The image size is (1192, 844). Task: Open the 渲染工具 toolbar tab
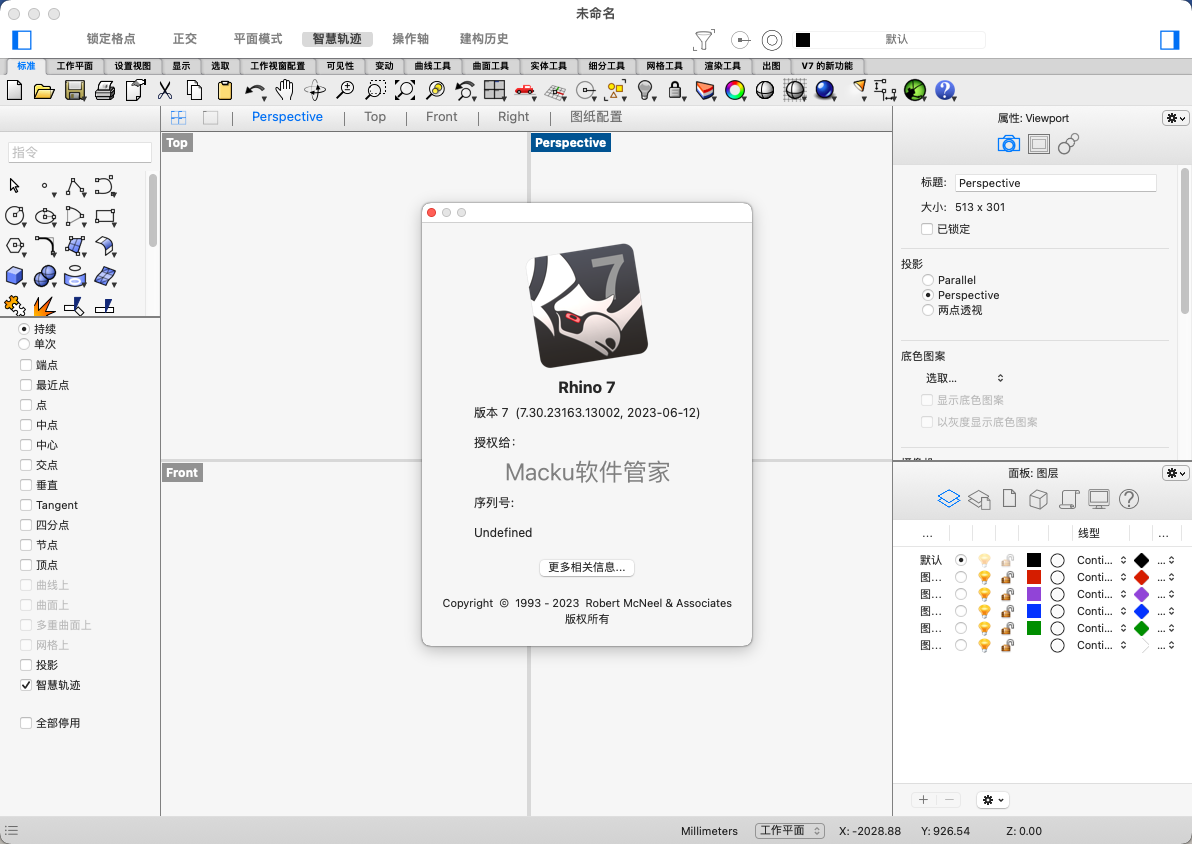[x=722, y=66]
